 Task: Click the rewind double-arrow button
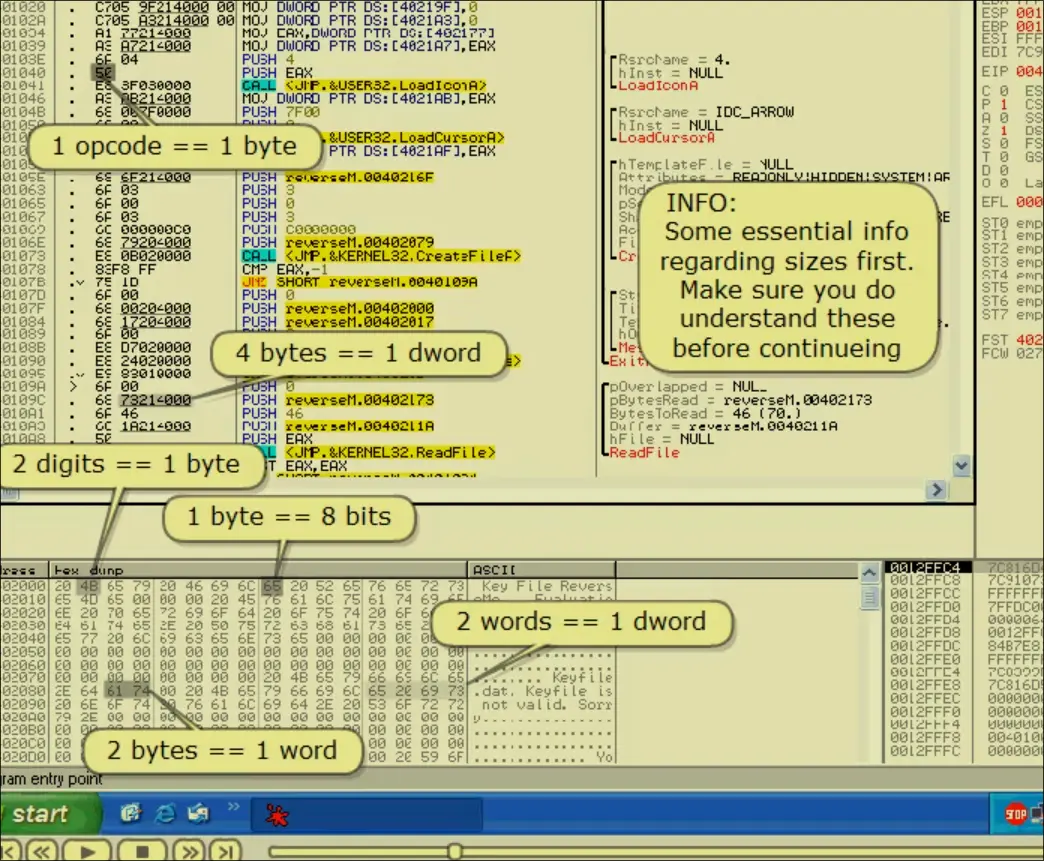pos(41,851)
